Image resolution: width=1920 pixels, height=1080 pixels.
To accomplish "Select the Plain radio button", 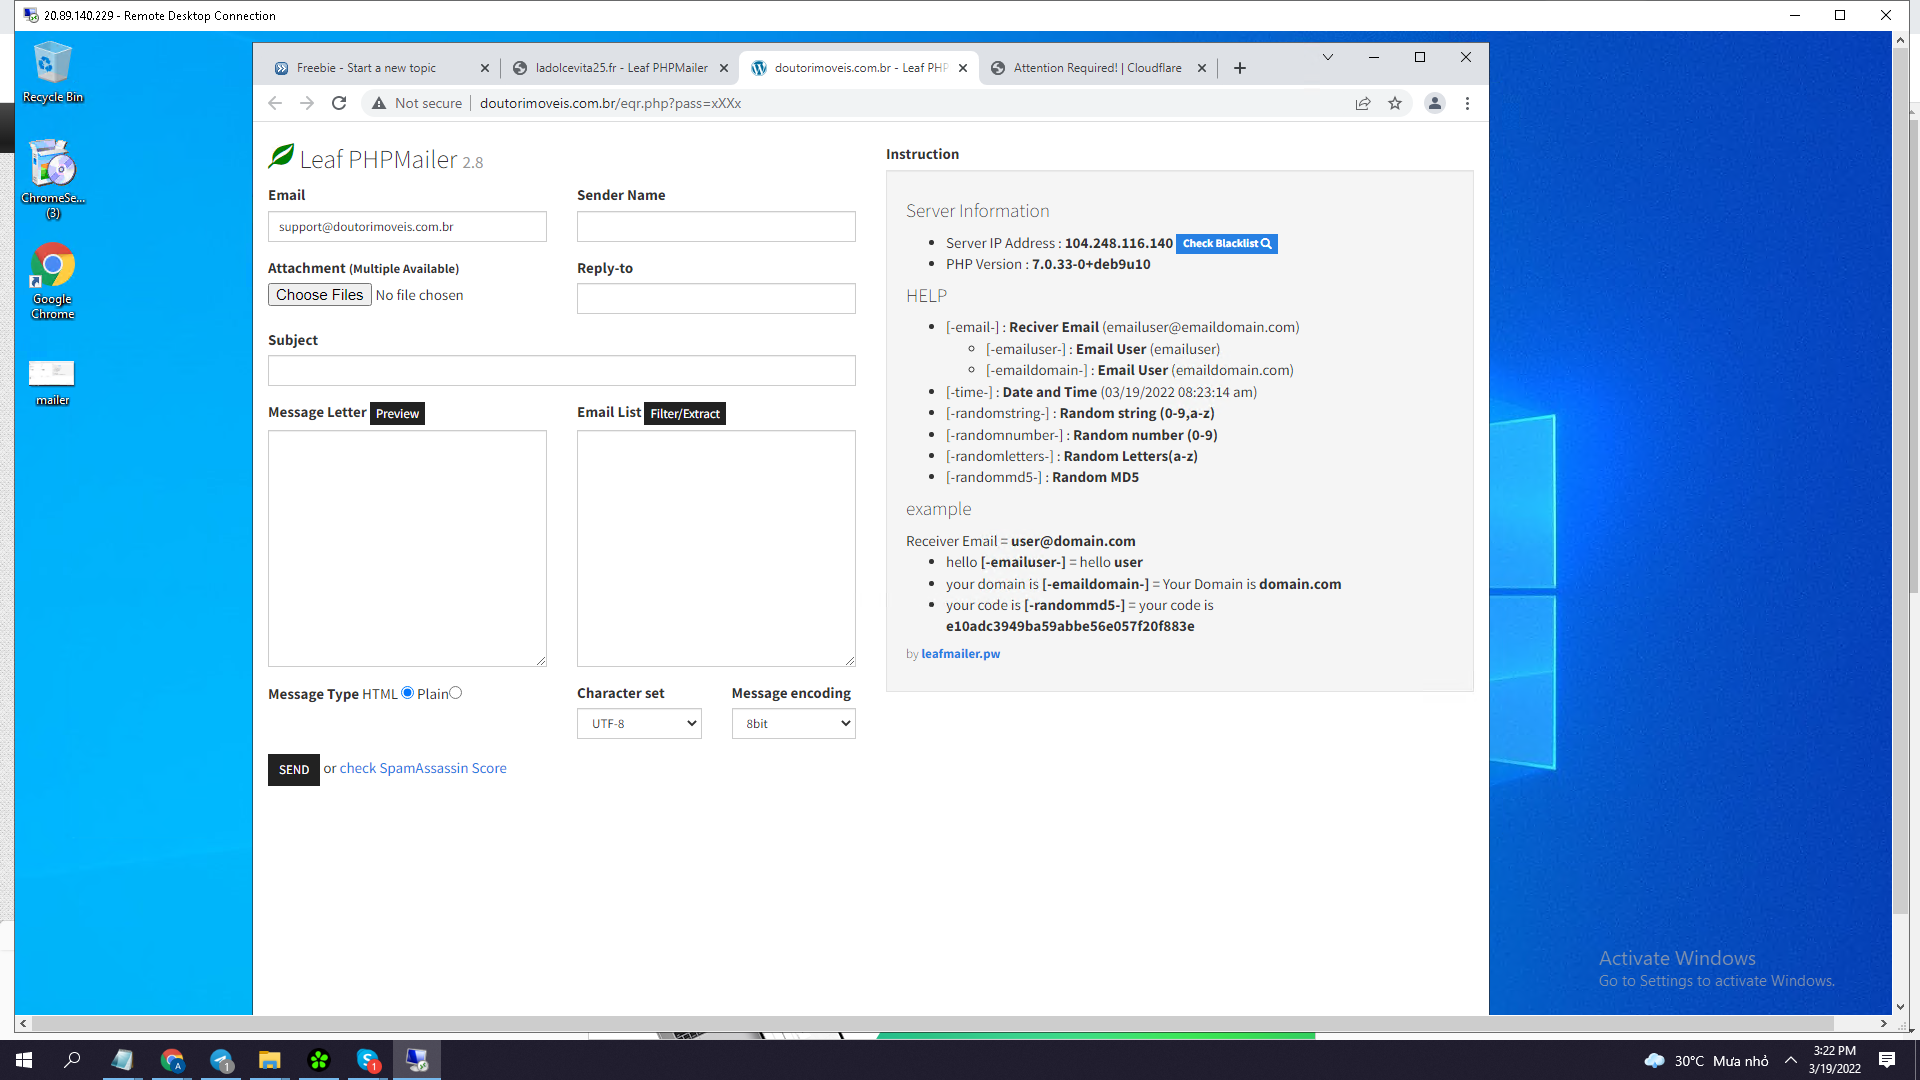I will 455,692.
